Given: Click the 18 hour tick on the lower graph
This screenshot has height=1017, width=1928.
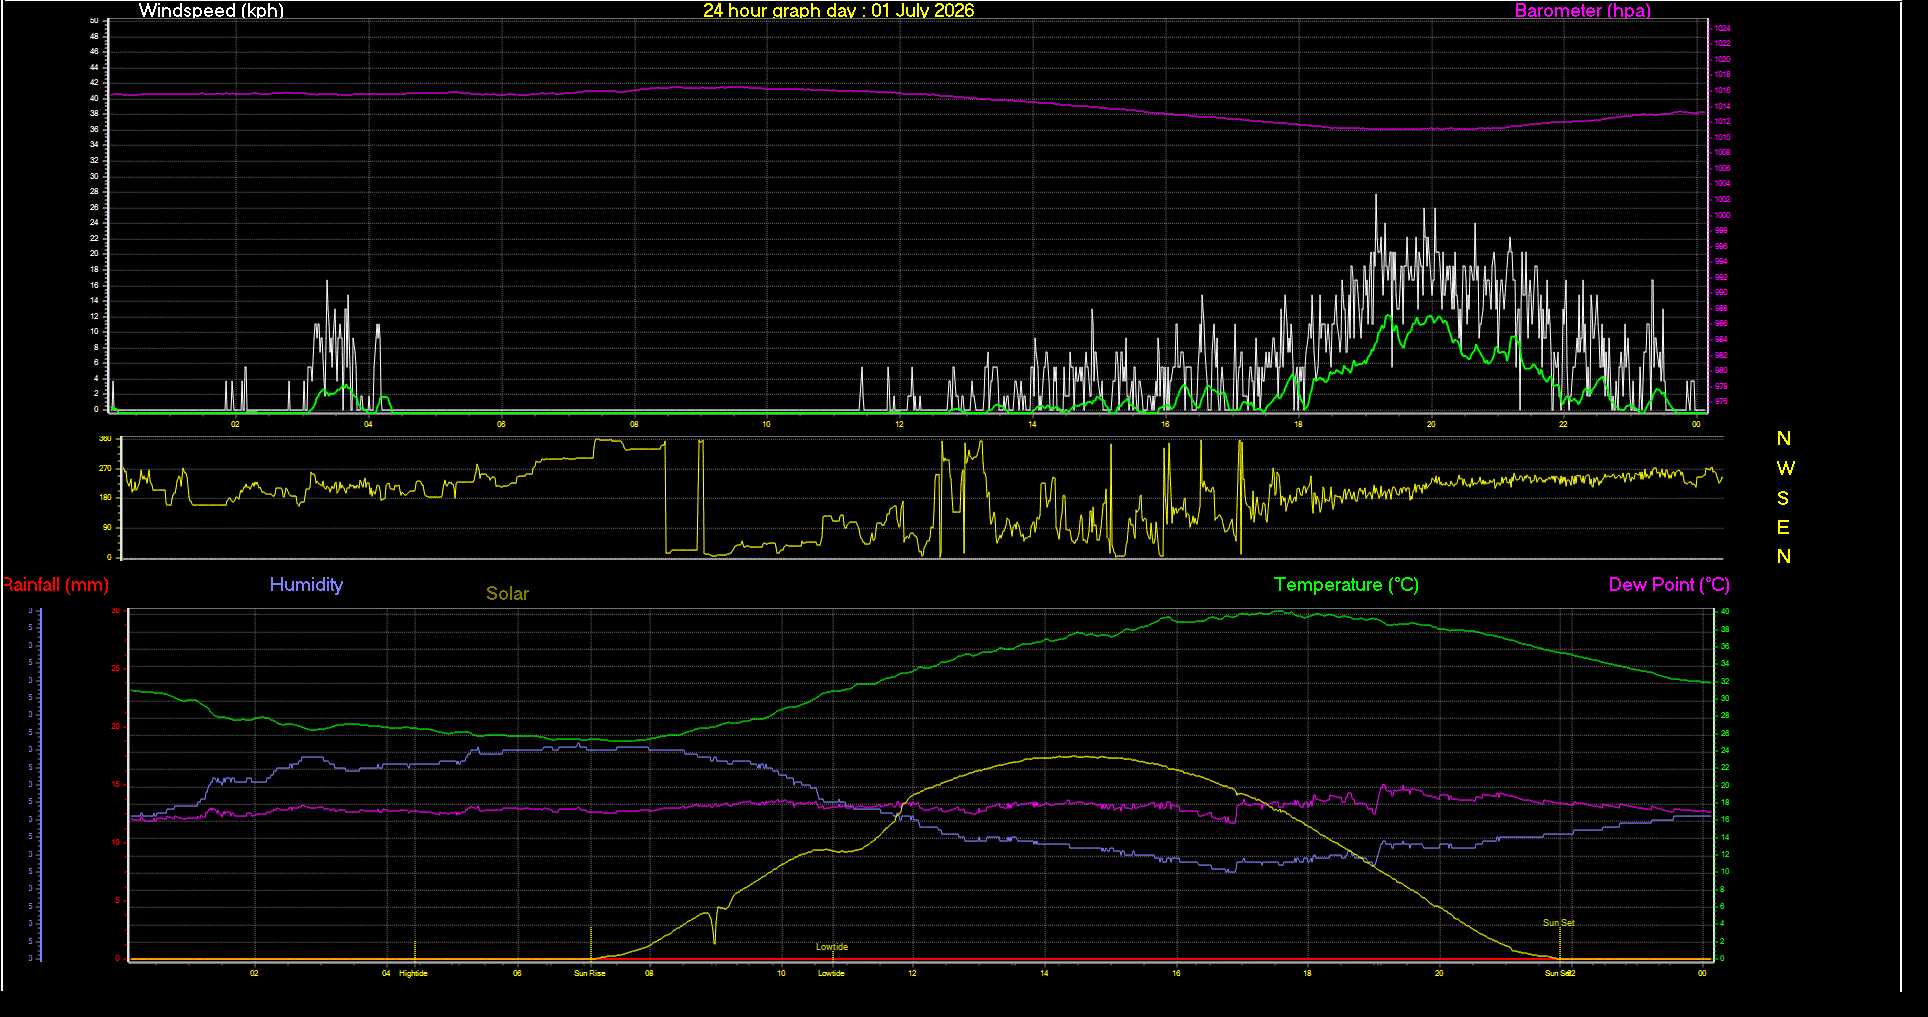Looking at the screenshot, I should coord(1307,973).
